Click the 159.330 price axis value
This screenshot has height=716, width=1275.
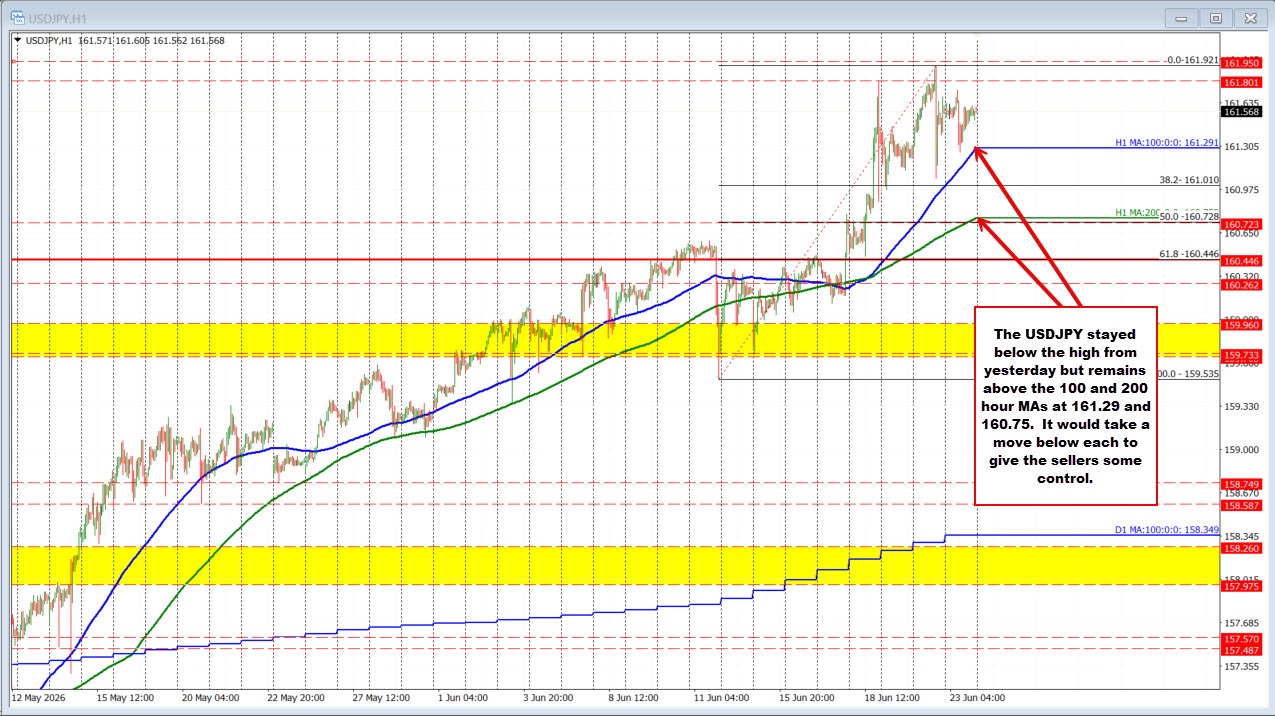(x=1243, y=406)
